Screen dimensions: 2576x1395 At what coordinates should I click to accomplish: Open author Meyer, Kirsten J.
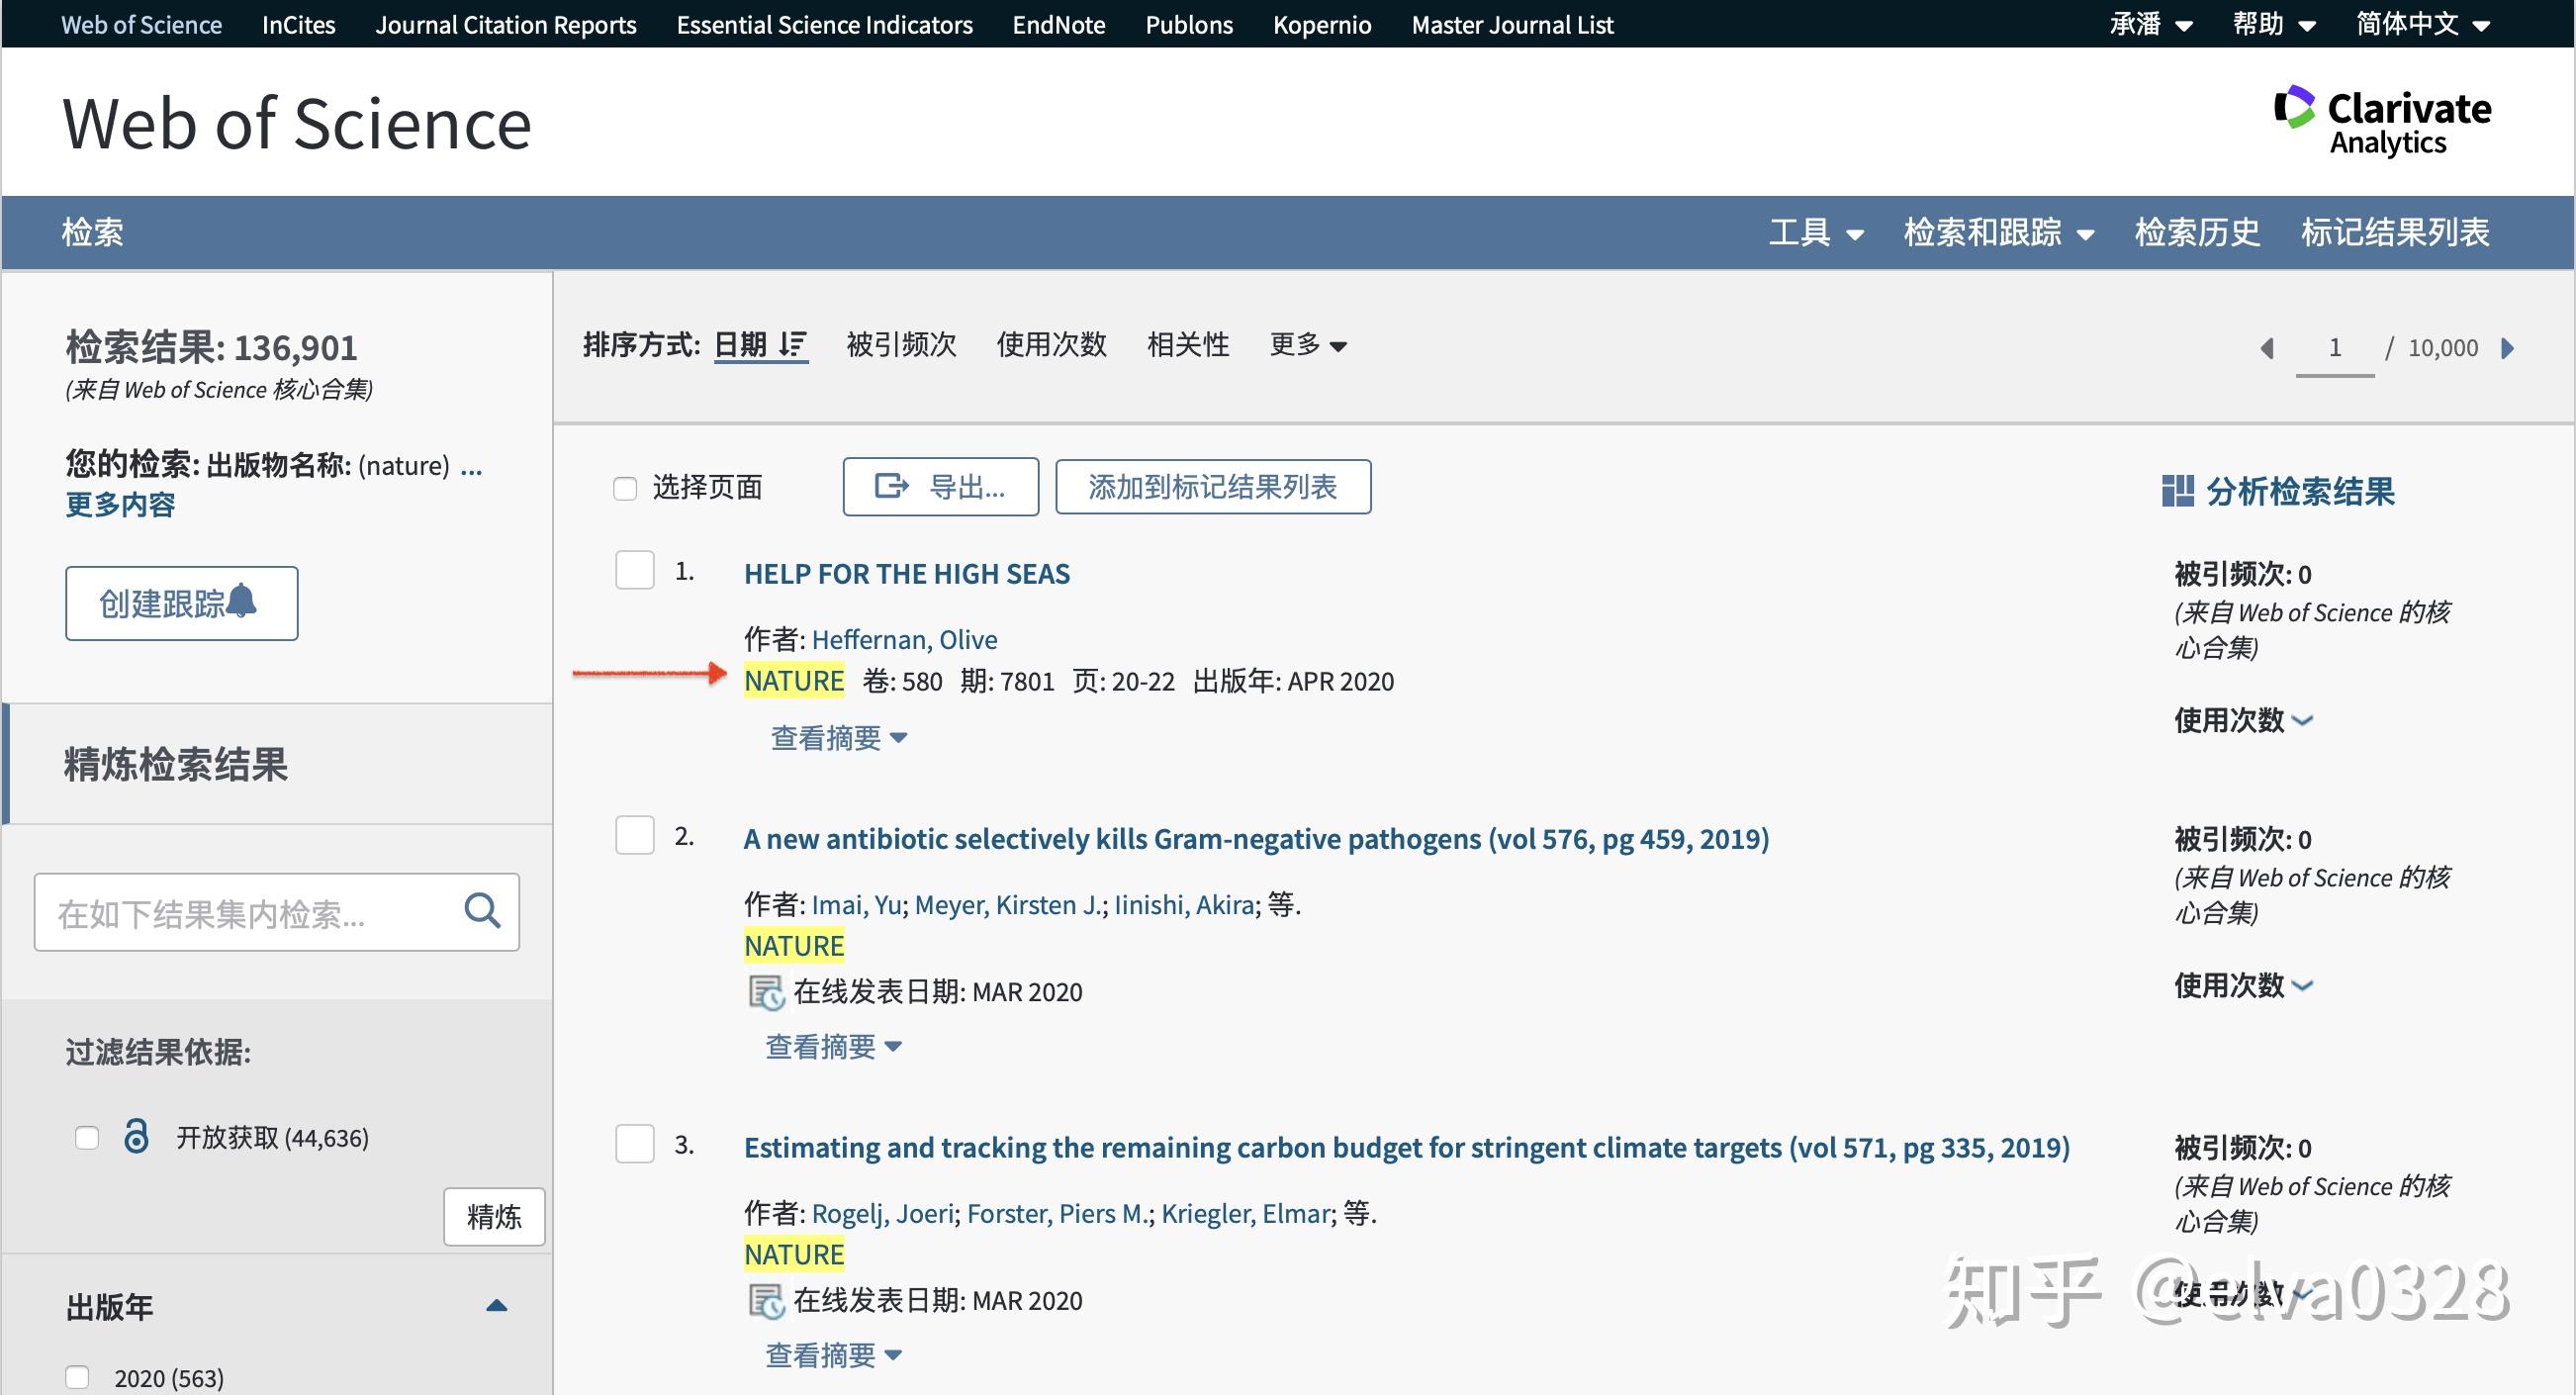[1008, 904]
